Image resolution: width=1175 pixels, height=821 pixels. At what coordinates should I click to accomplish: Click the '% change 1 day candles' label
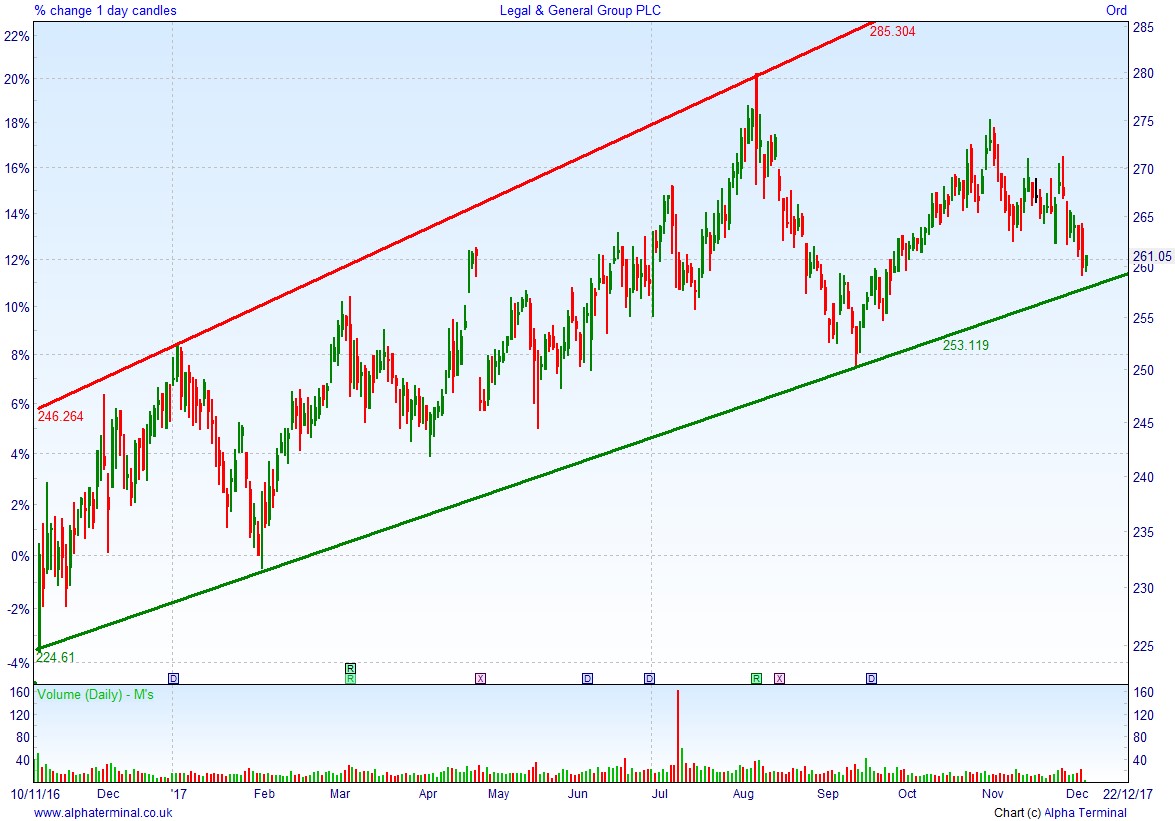106,10
